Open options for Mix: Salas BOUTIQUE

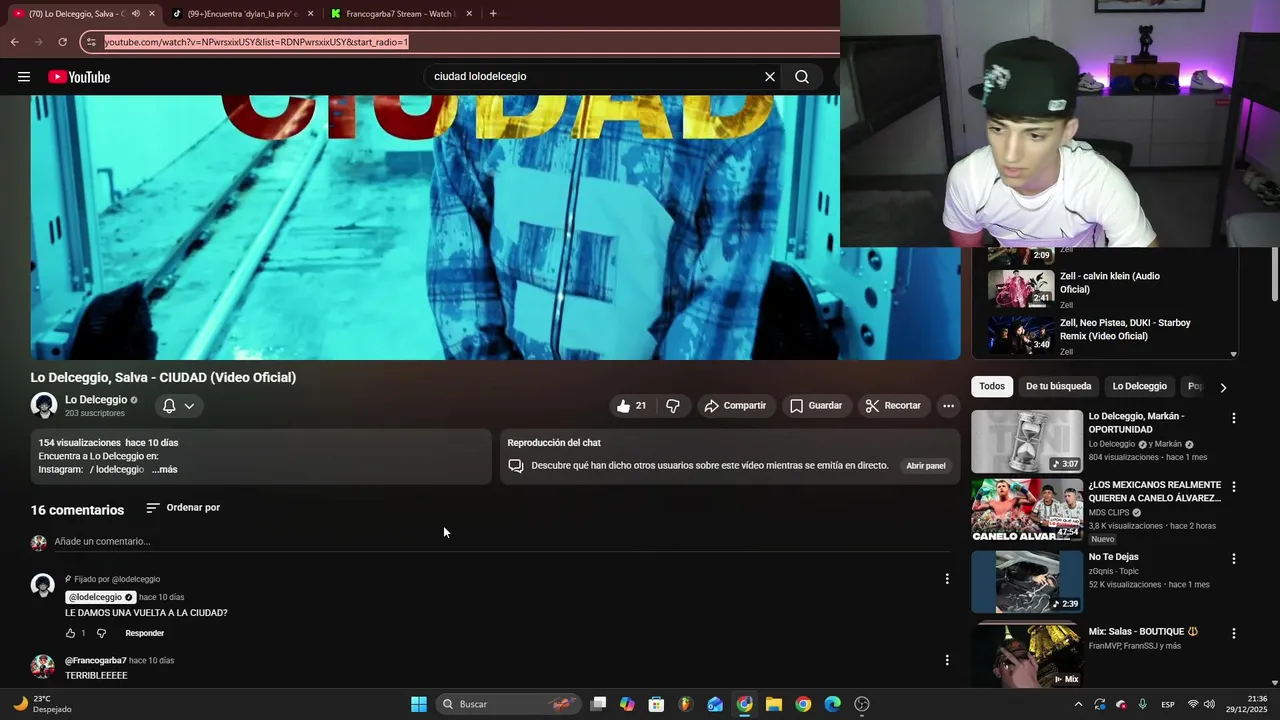coord(1233,634)
